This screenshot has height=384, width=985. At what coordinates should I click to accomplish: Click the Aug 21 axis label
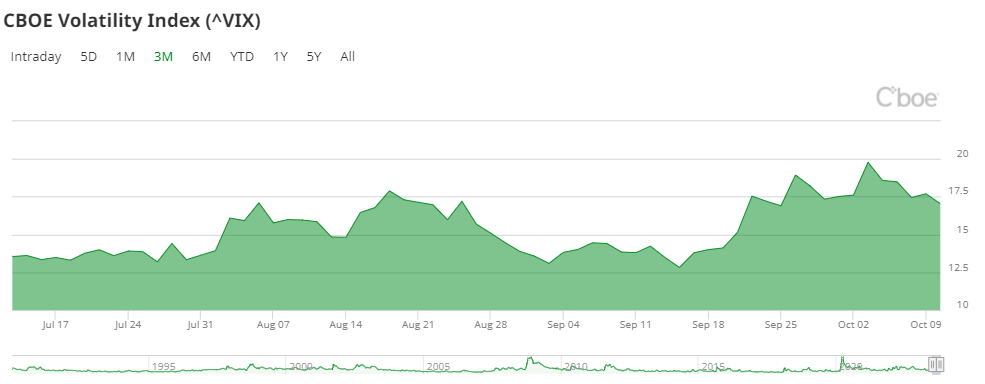click(418, 325)
